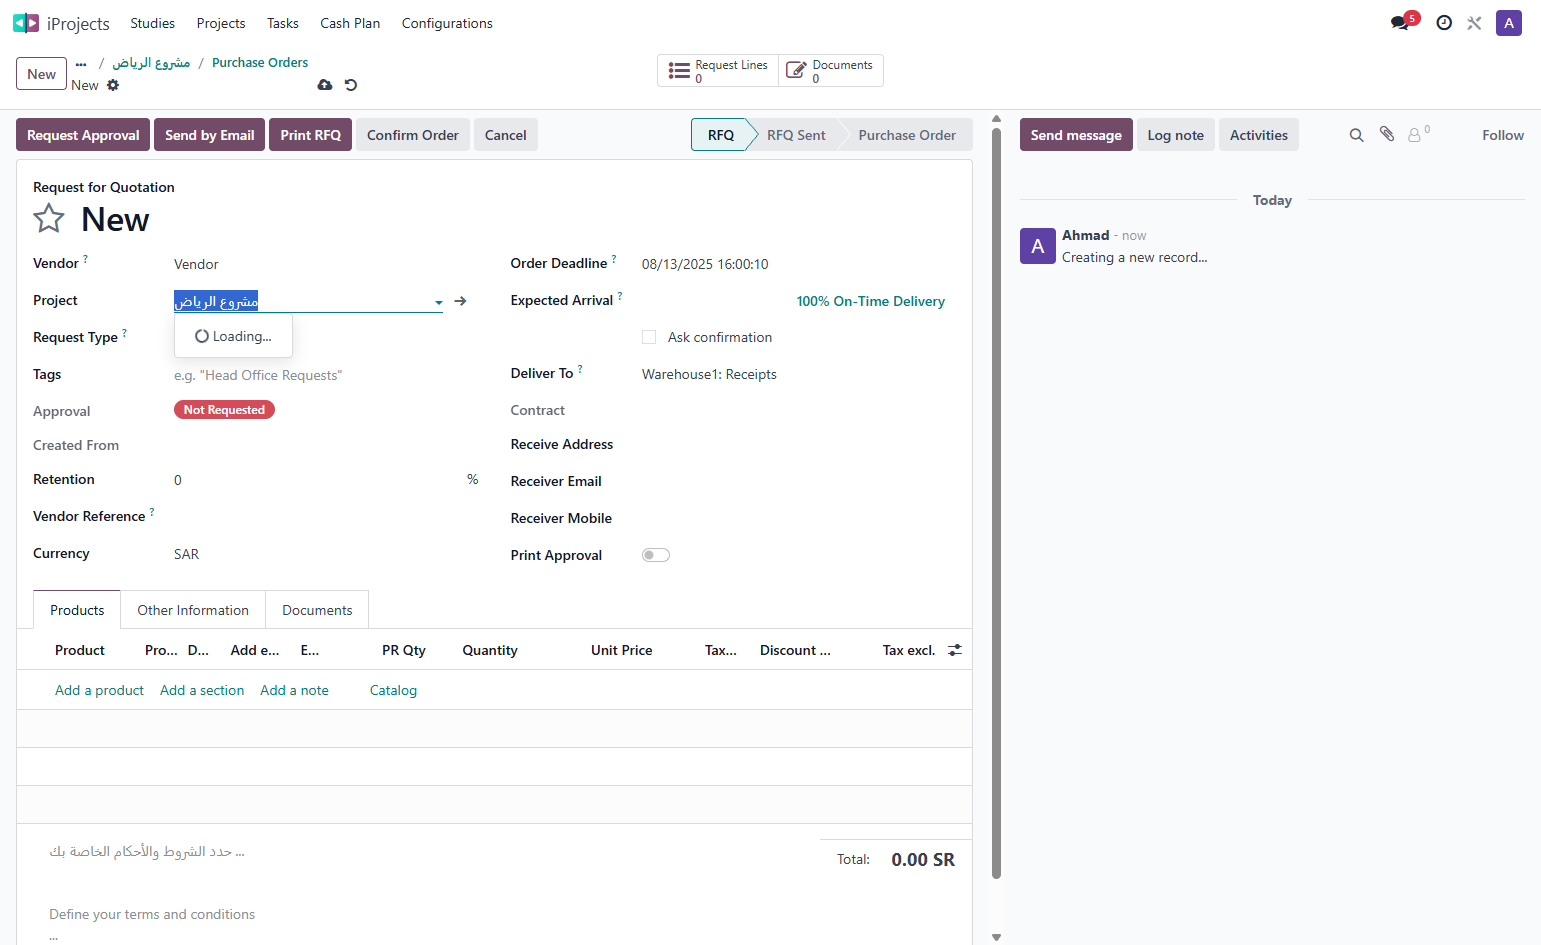
Task: Open the Request Lines stat button
Action: point(718,71)
